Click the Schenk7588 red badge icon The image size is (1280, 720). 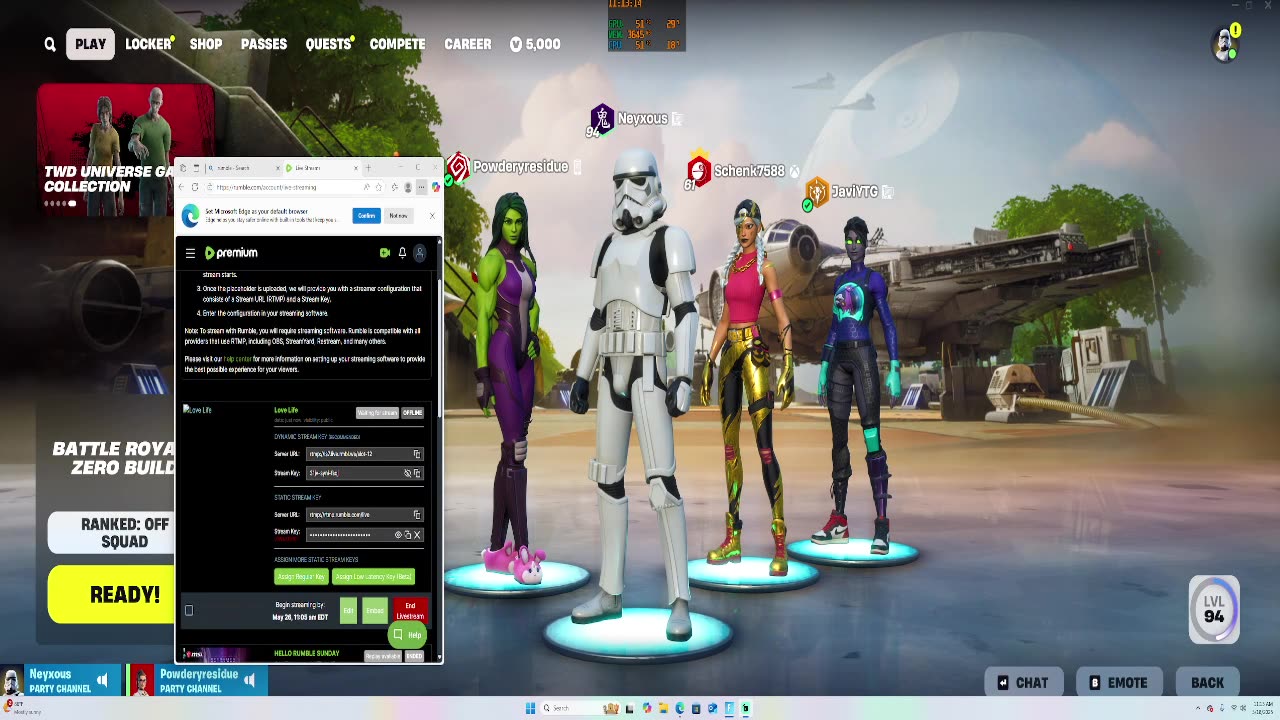698,171
